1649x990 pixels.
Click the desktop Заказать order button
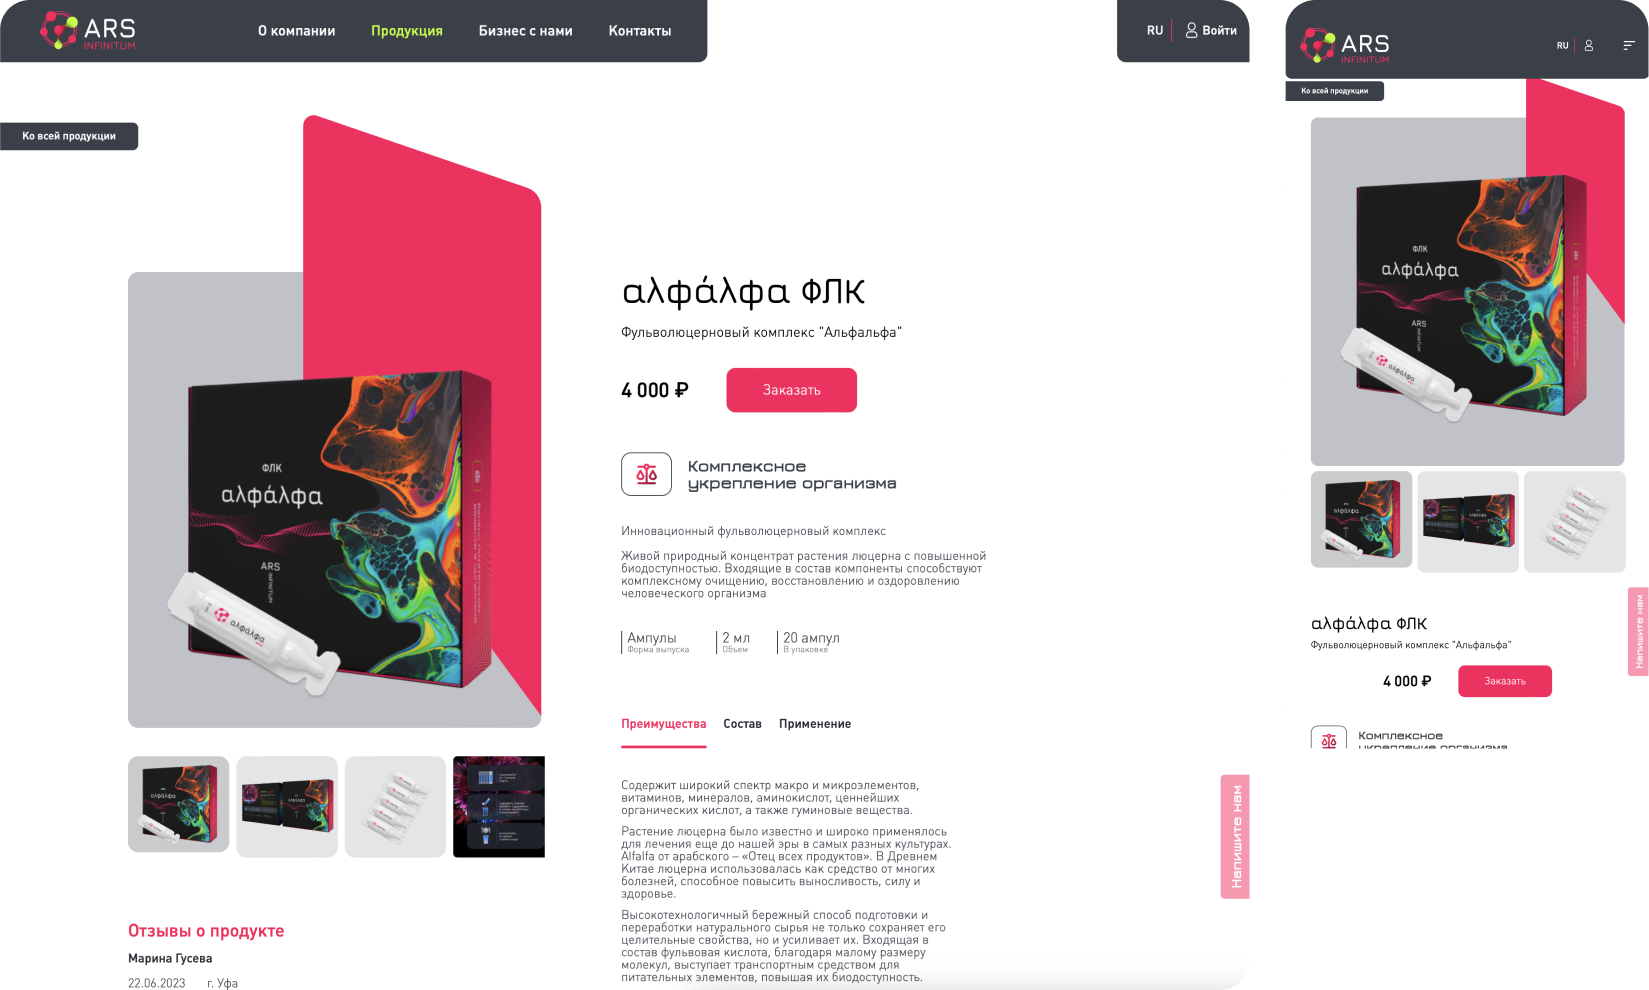click(x=792, y=390)
